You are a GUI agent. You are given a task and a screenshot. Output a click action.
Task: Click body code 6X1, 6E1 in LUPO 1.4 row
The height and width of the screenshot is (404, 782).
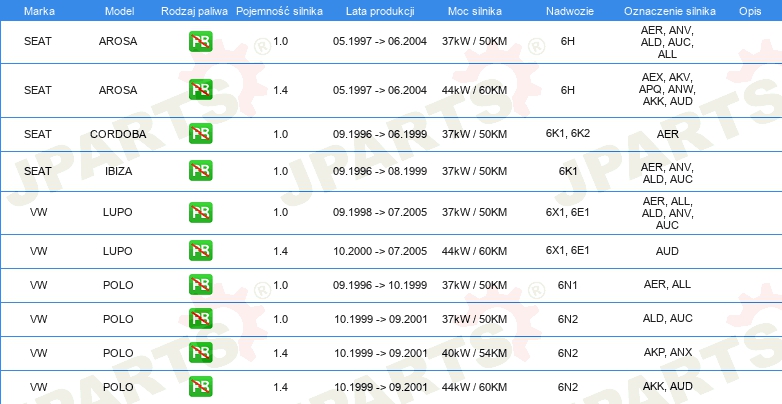pyautogui.click(x=568, y=250)
